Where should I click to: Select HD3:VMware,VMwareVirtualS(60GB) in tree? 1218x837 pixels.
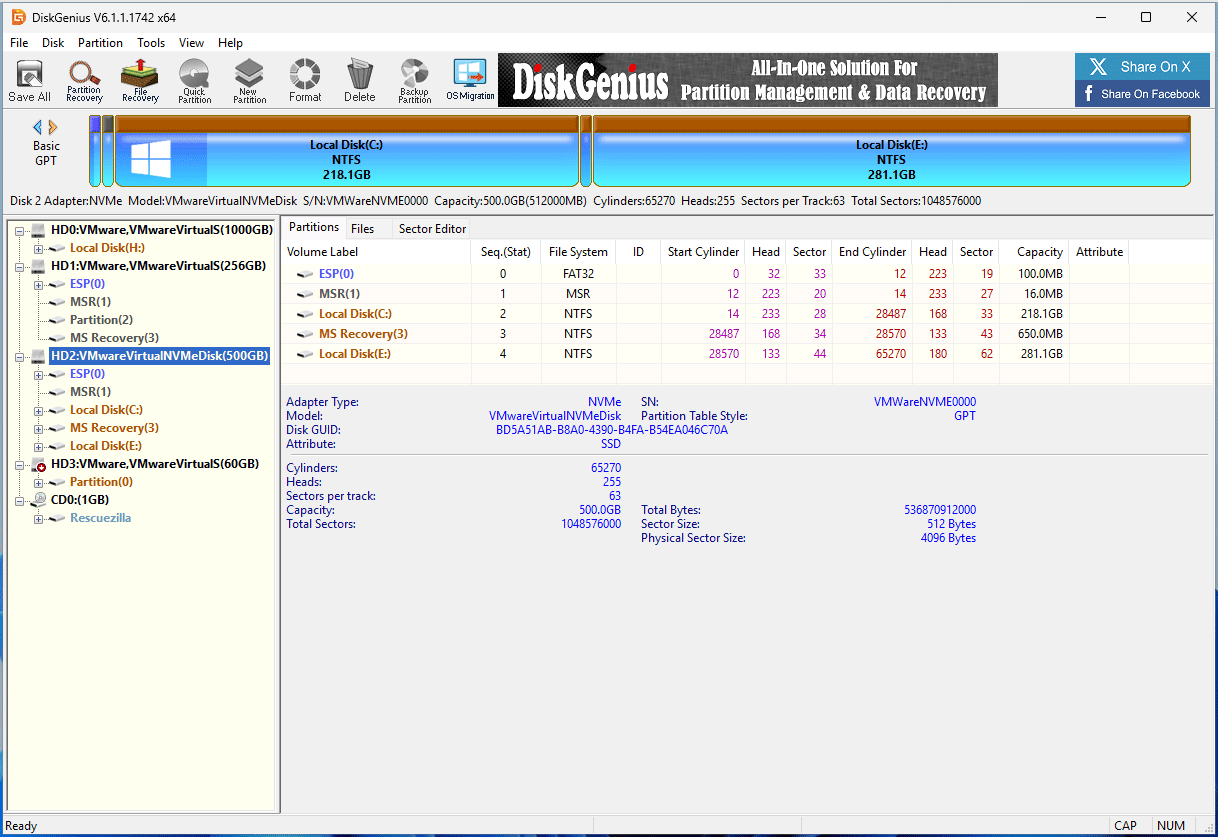tap(155, 464)
